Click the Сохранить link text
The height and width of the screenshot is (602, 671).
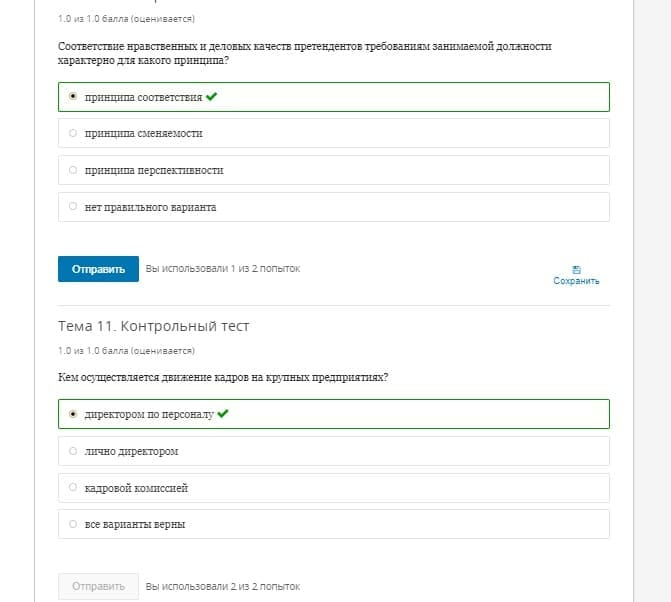576,281
